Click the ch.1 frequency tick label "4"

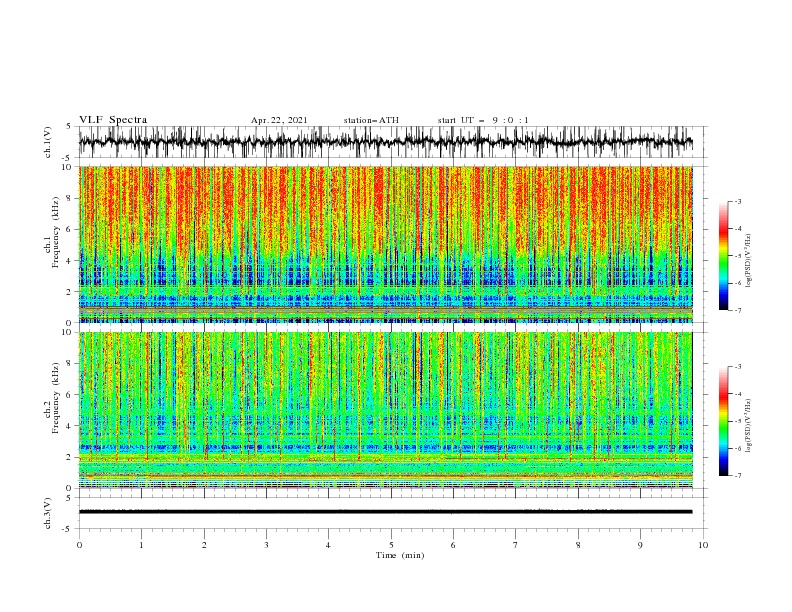point(69,261)
